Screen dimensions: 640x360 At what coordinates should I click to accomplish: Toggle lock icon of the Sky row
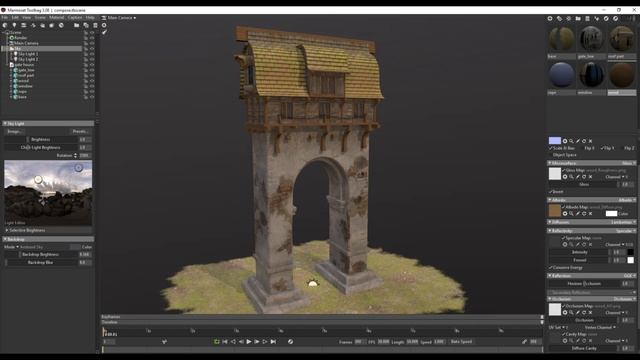pyautogui.click(x=86, y=49)
